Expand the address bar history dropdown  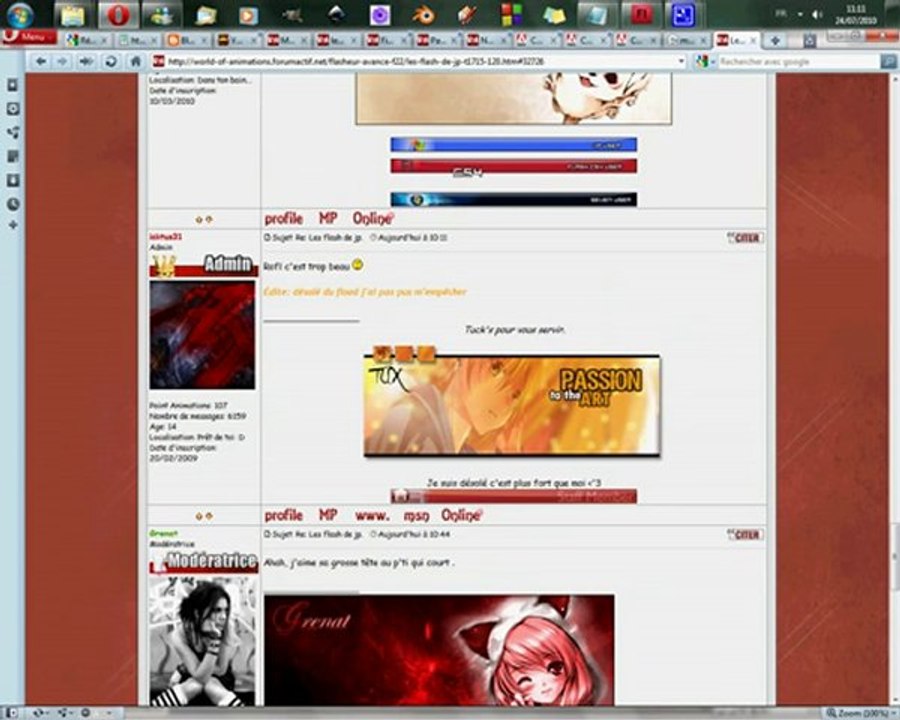(681, 61)
